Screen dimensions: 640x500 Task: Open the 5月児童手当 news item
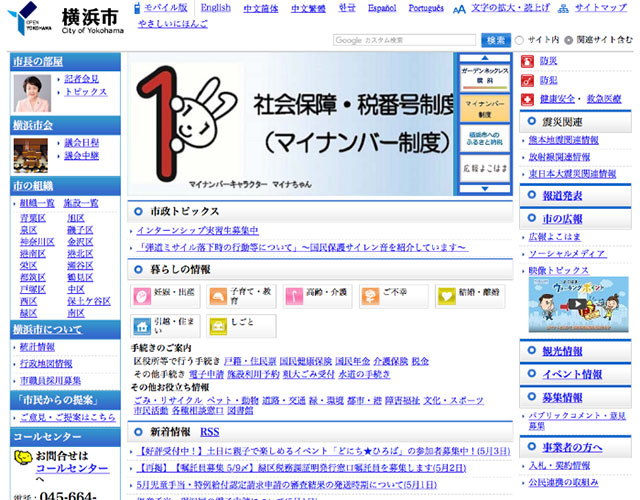tap(287, 485)
